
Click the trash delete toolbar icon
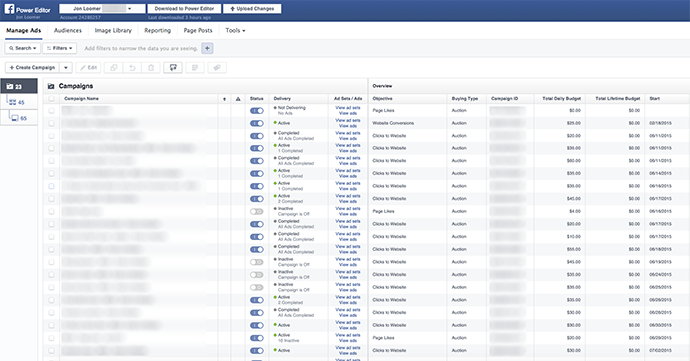point(151,67)
